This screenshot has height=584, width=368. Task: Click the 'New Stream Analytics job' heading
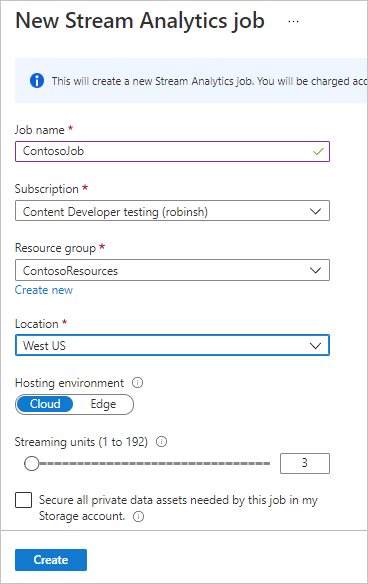pos(140,21)
